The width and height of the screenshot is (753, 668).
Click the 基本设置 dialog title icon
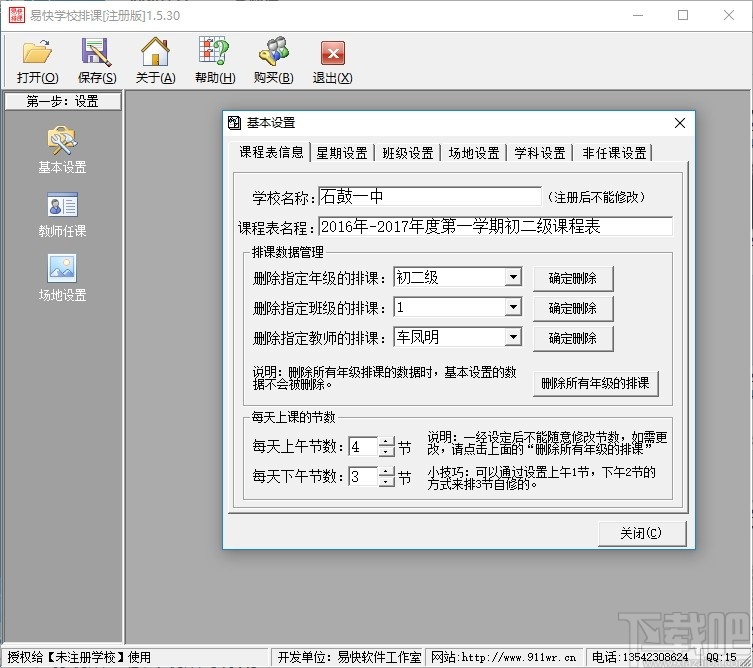(x=234, y=123)
